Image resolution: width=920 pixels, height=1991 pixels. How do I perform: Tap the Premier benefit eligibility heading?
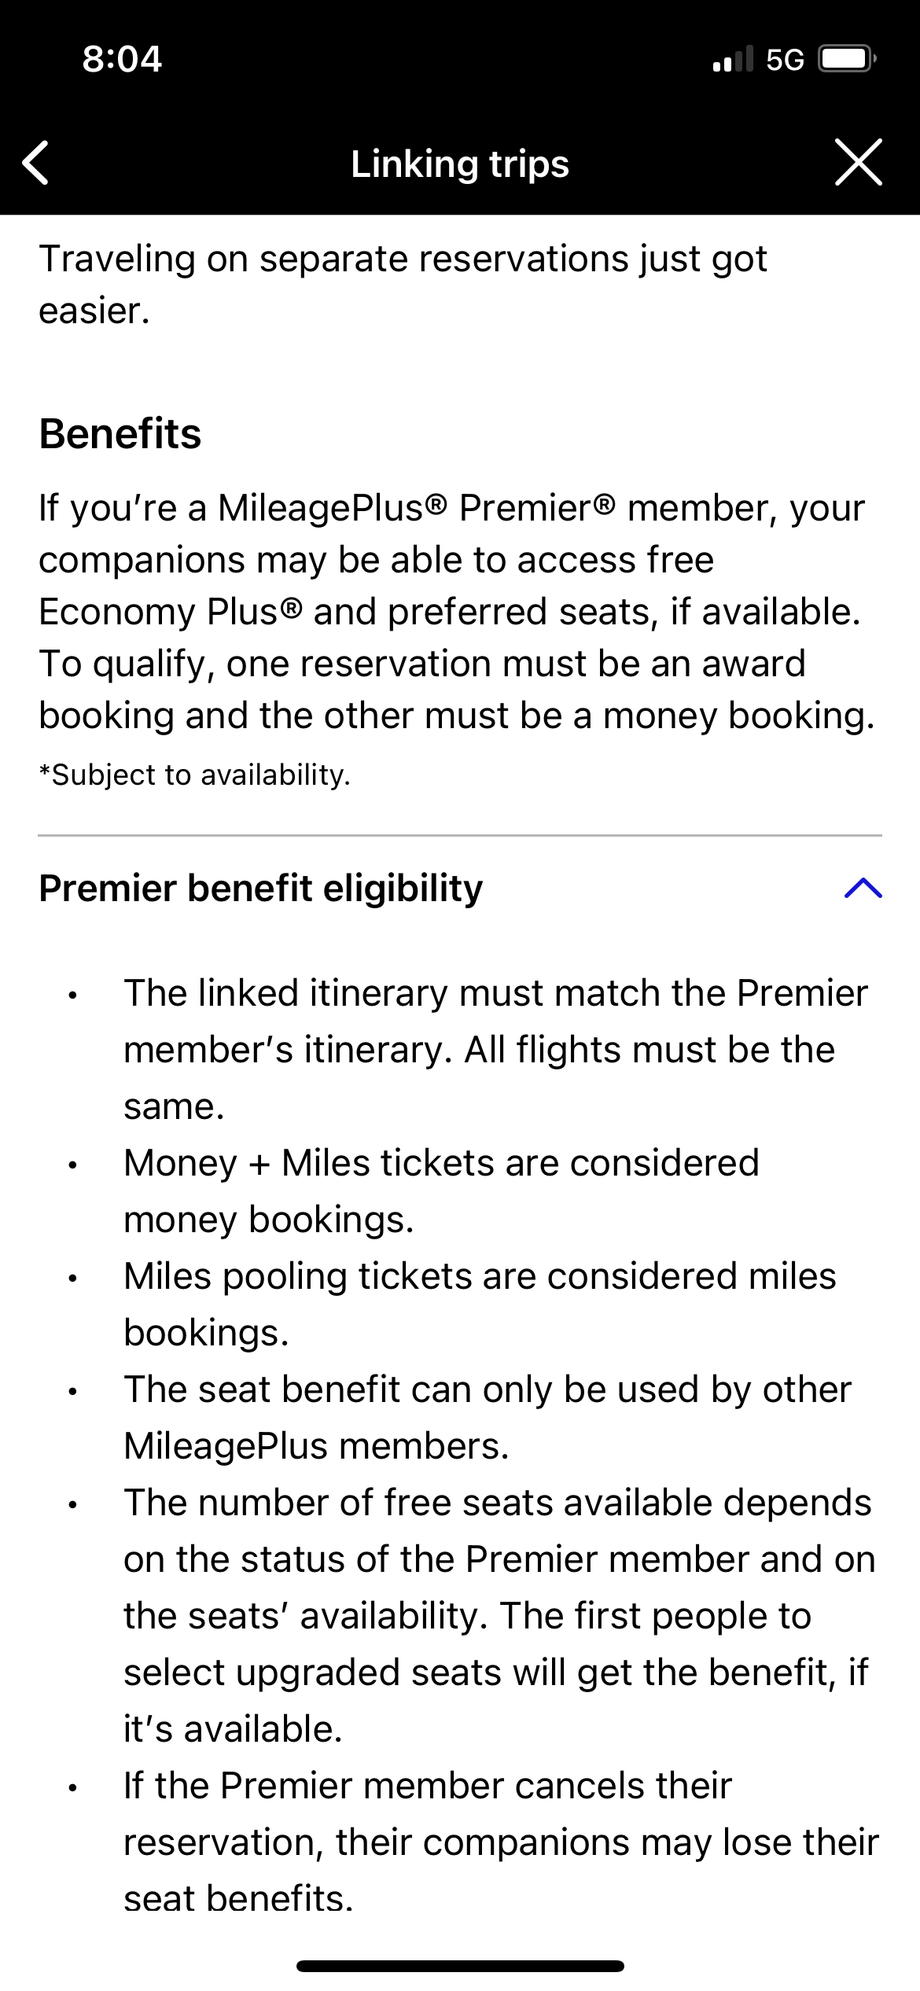(x=261, y=888)
